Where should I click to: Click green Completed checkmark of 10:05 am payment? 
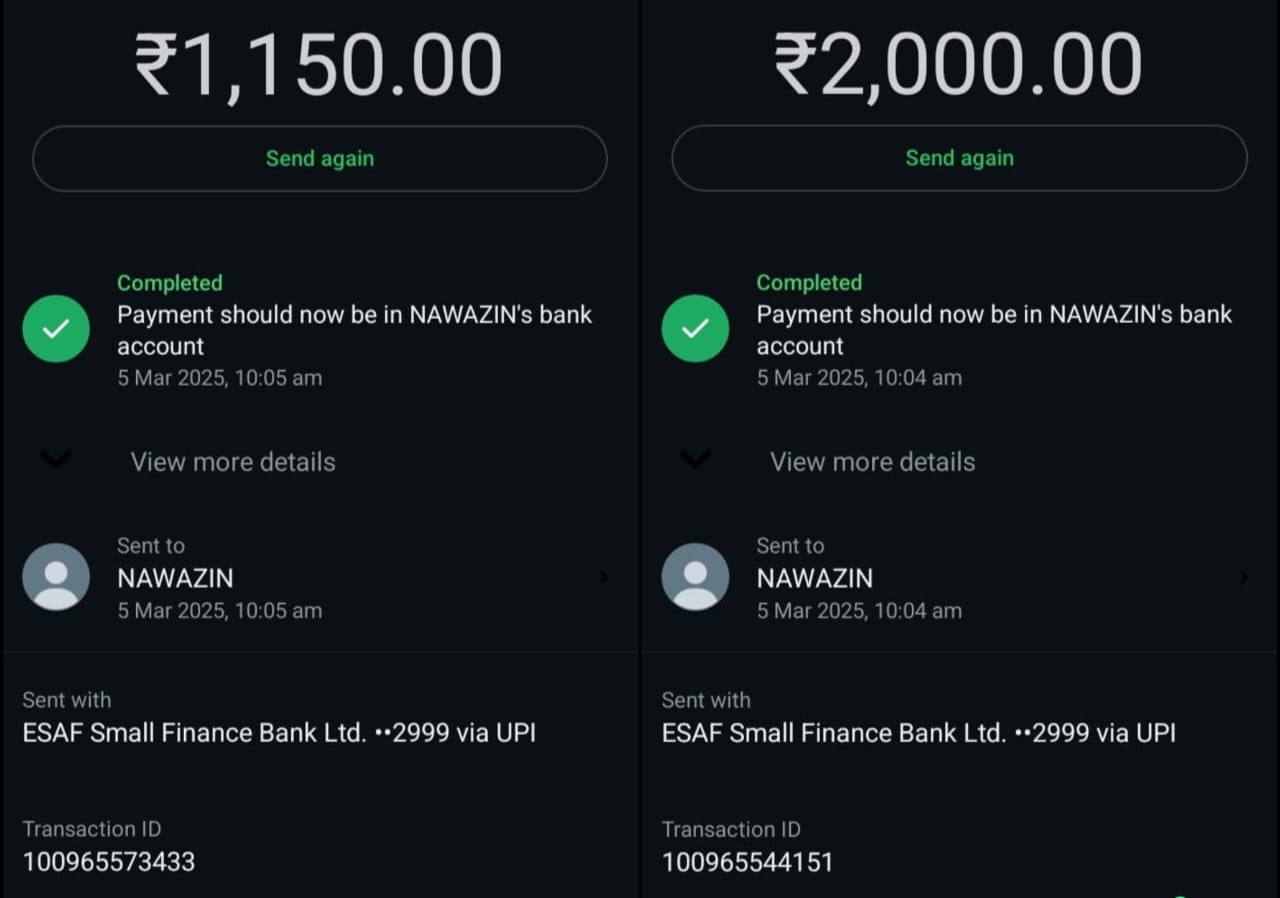[56, 329]
